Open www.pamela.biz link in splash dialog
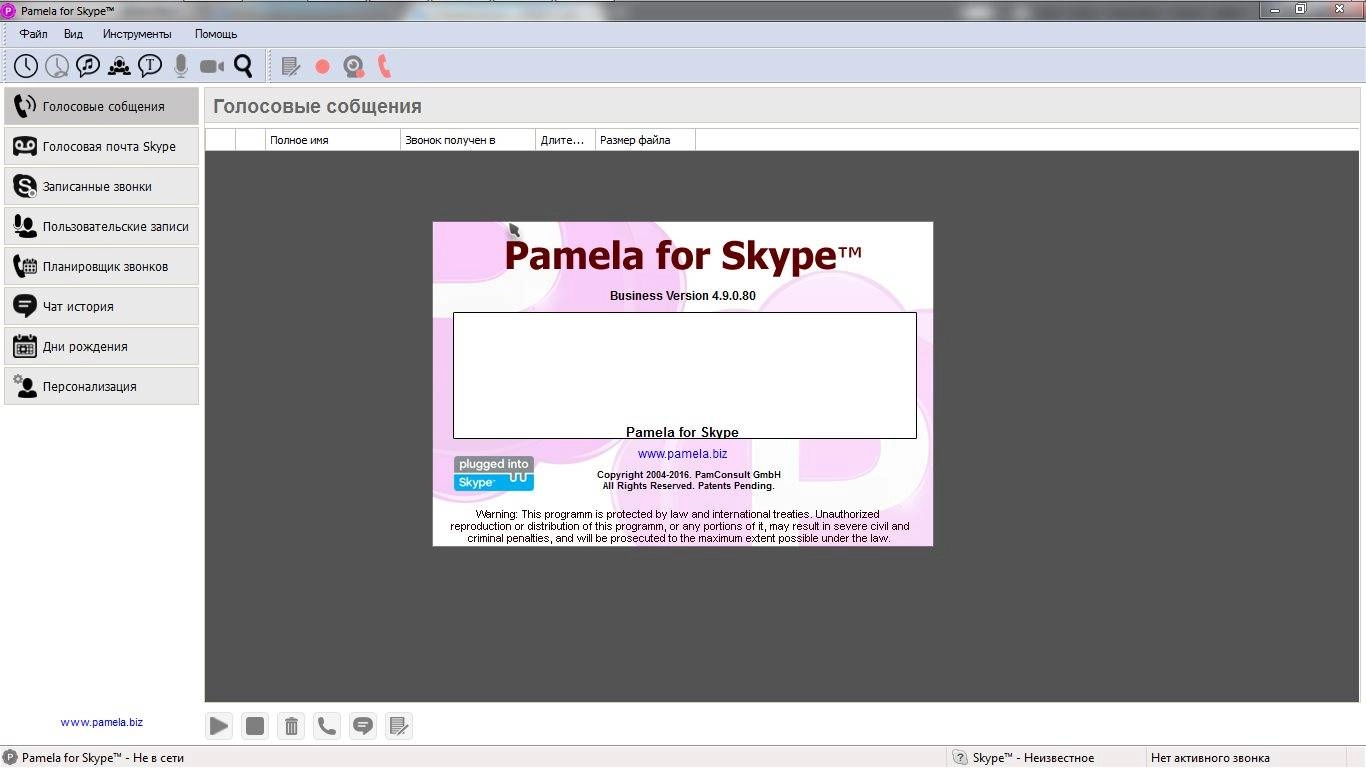This screenshot has width=1366, height=768. coord(682,454)
